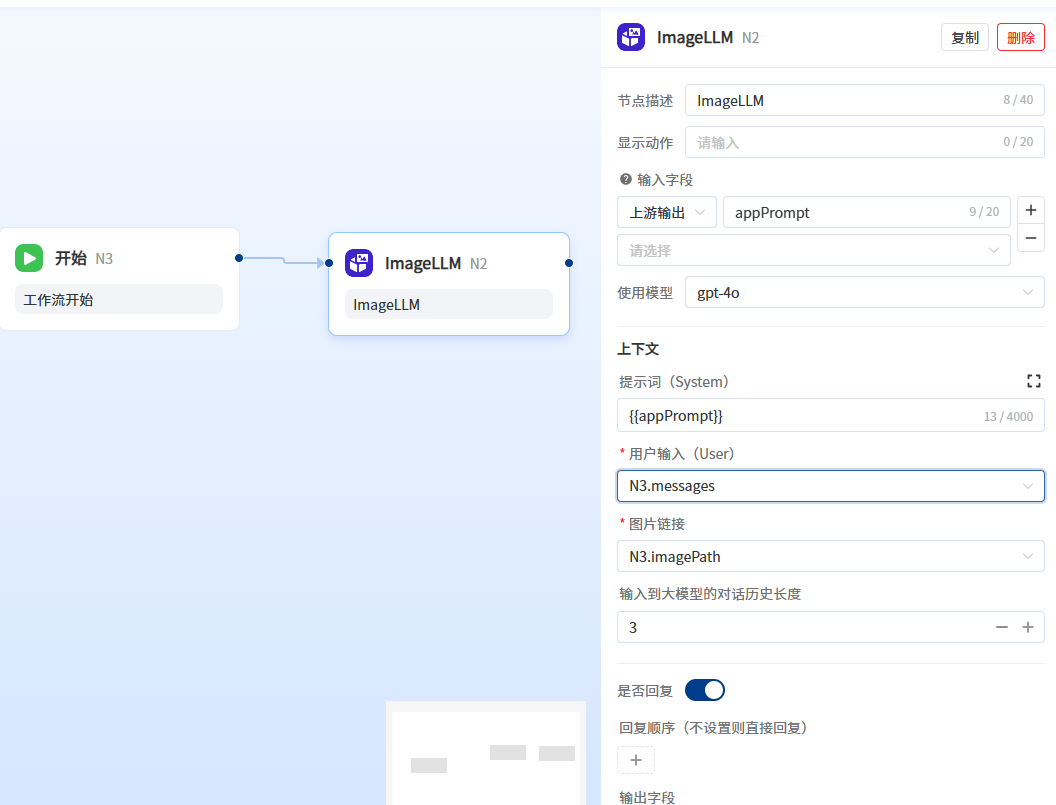The width and height of the screenshot is (1056, 805).
Task: Decrease the conversation history length
Action: click(x=1001, y=627)
